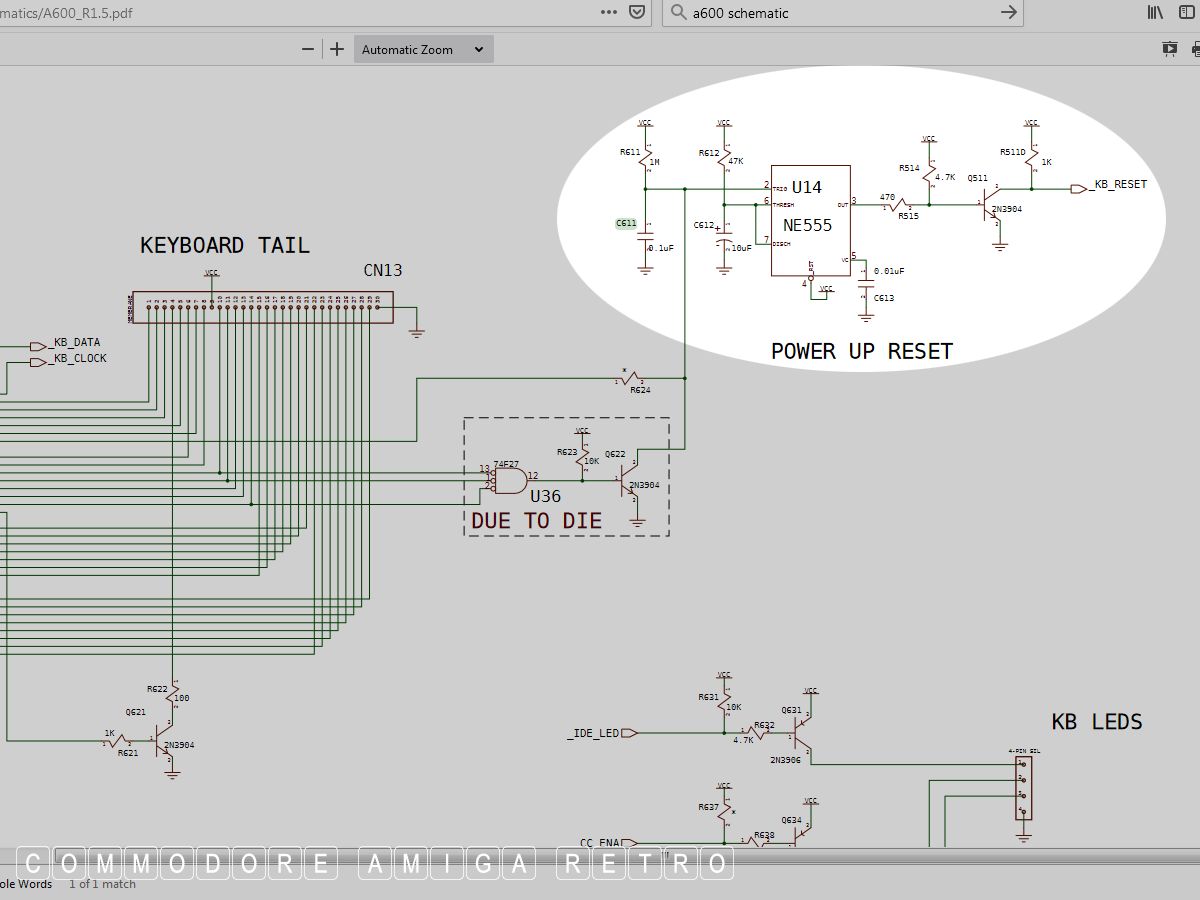1200x900 pixels.
Task: Click the _KB_RESET signal label
Action: (x=1118, y=185)
